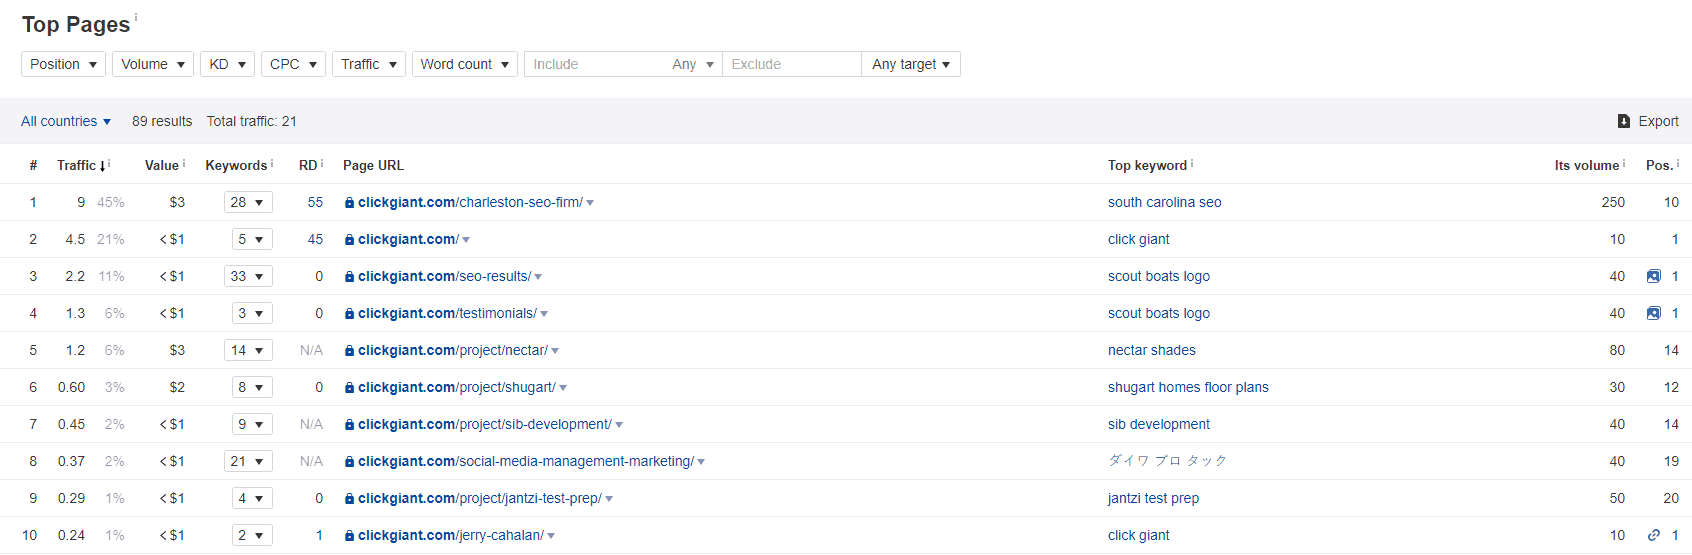Open the south carolina seo keyword link
This screenshot has width=1692, height=555.
coord(1165,202)
